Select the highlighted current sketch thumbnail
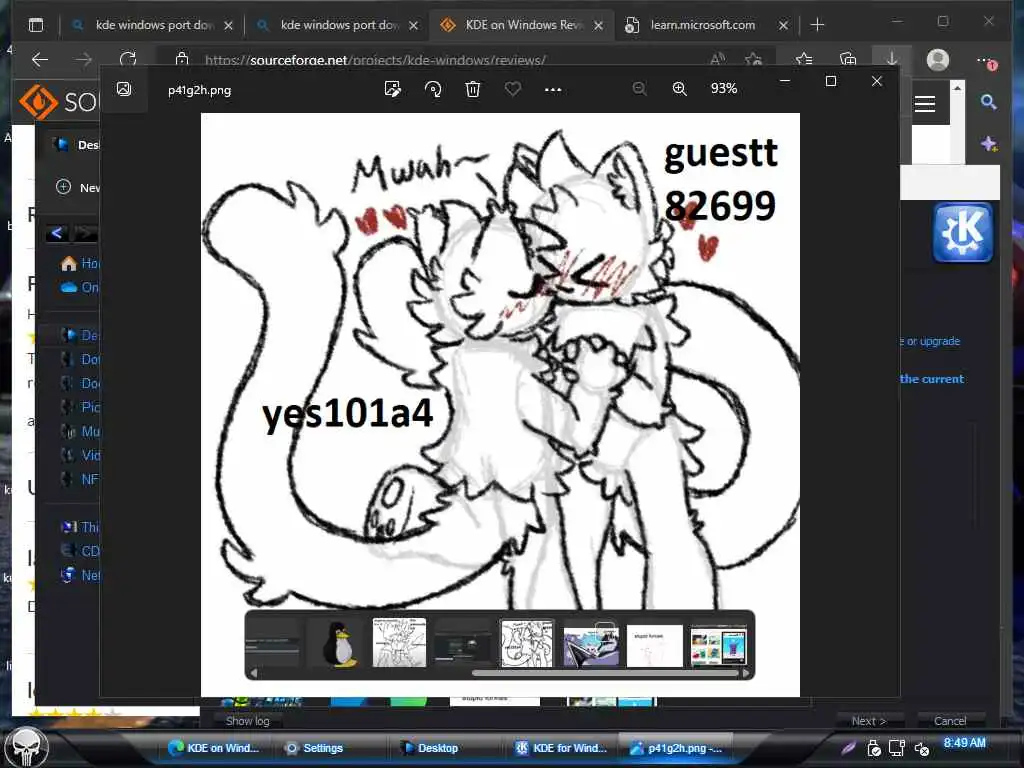1024x768 pixels. click(x=526, y=643)
